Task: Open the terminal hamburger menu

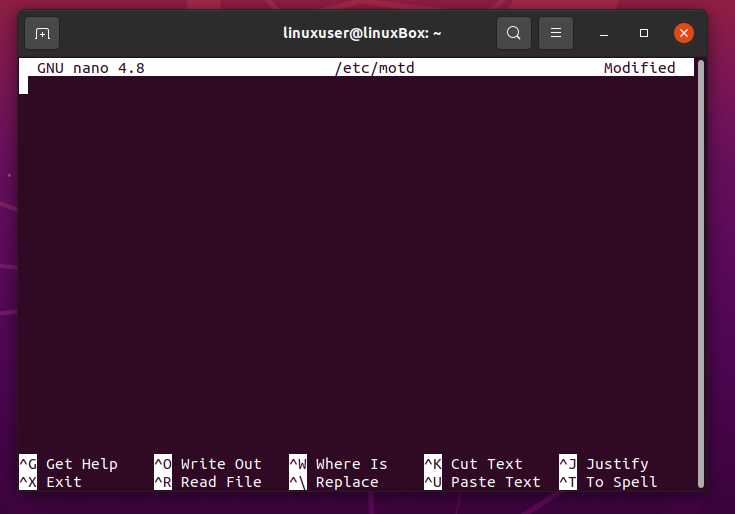Action: coord(556,33)
